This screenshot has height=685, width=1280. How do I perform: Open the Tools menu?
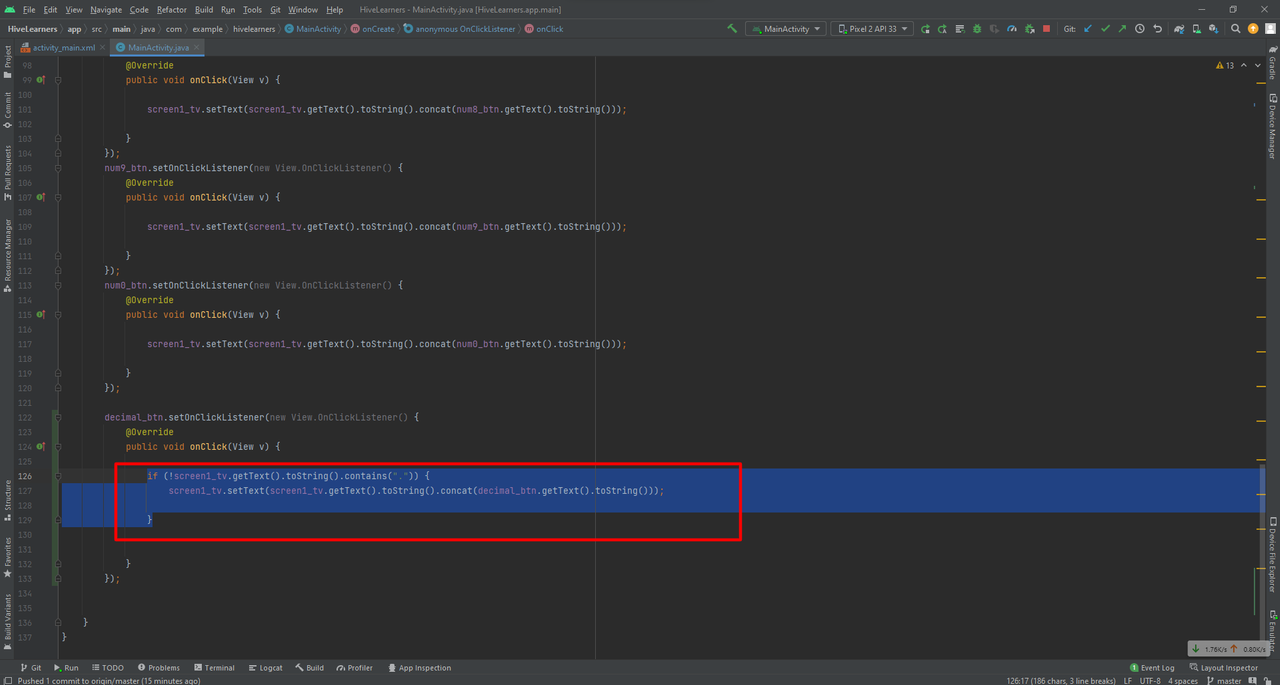click(252, 9)
